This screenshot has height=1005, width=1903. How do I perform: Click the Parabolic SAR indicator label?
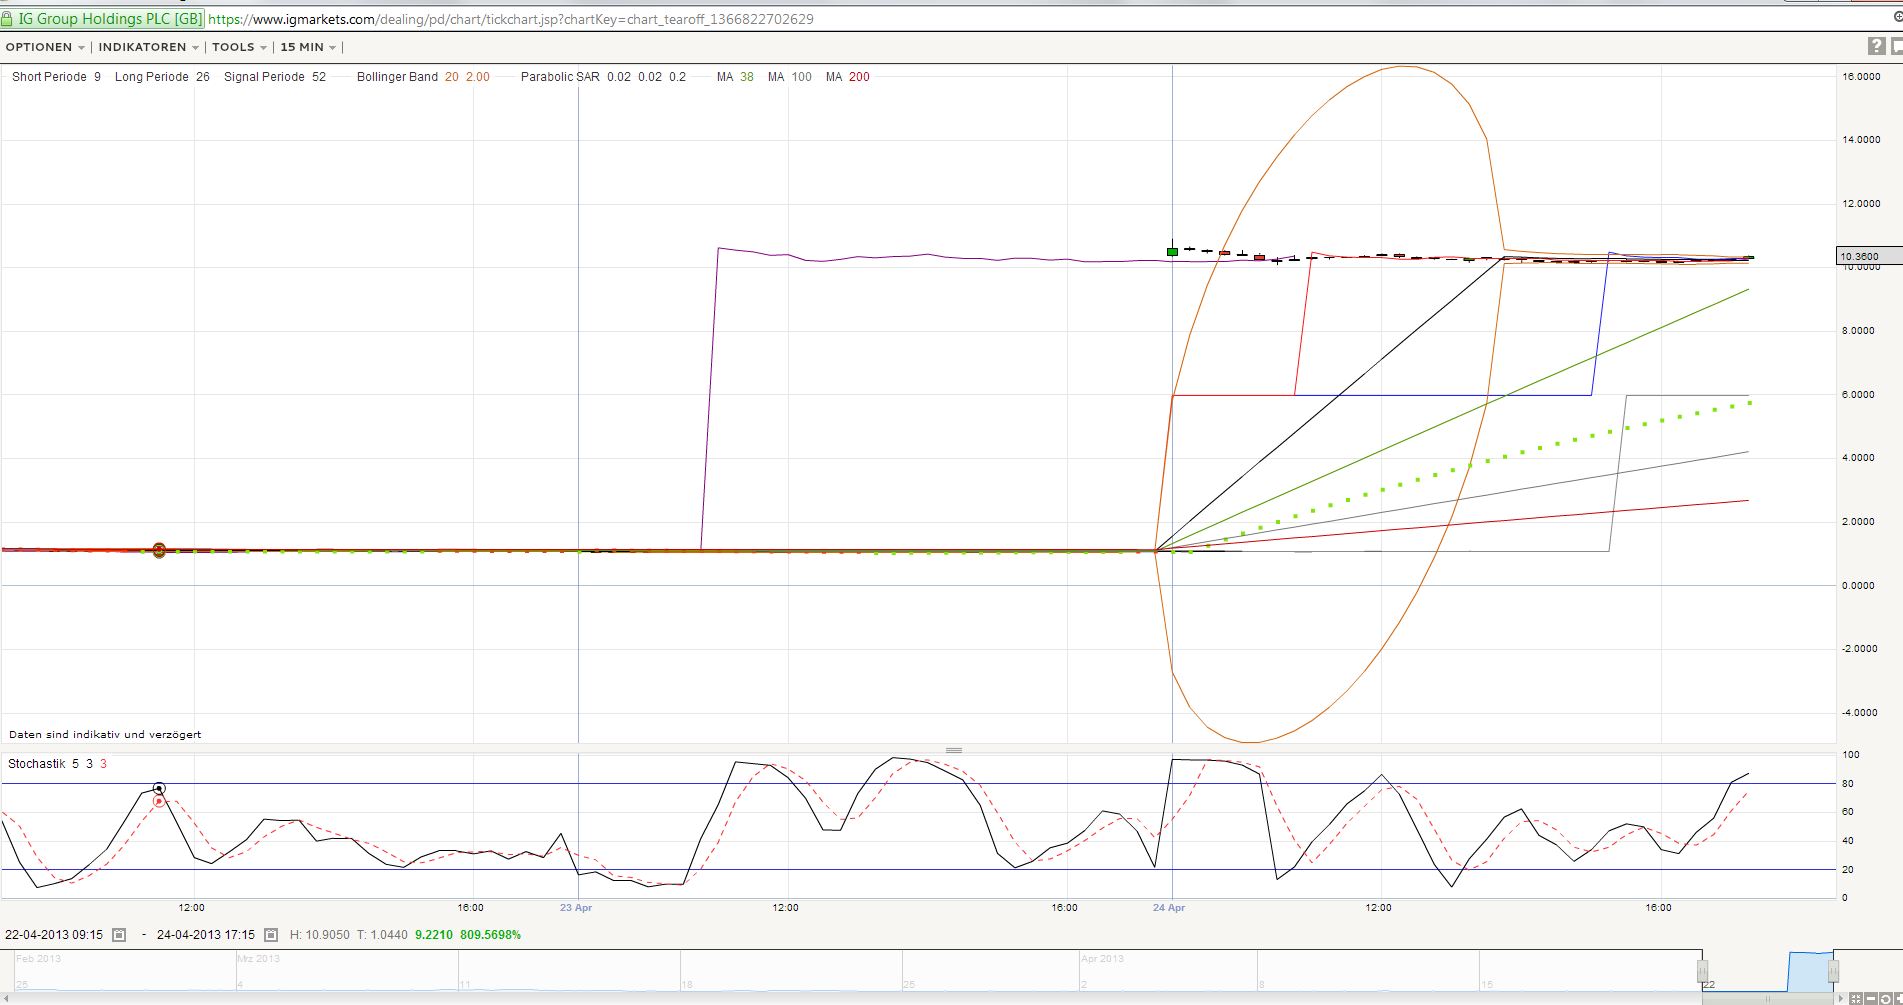603,77
